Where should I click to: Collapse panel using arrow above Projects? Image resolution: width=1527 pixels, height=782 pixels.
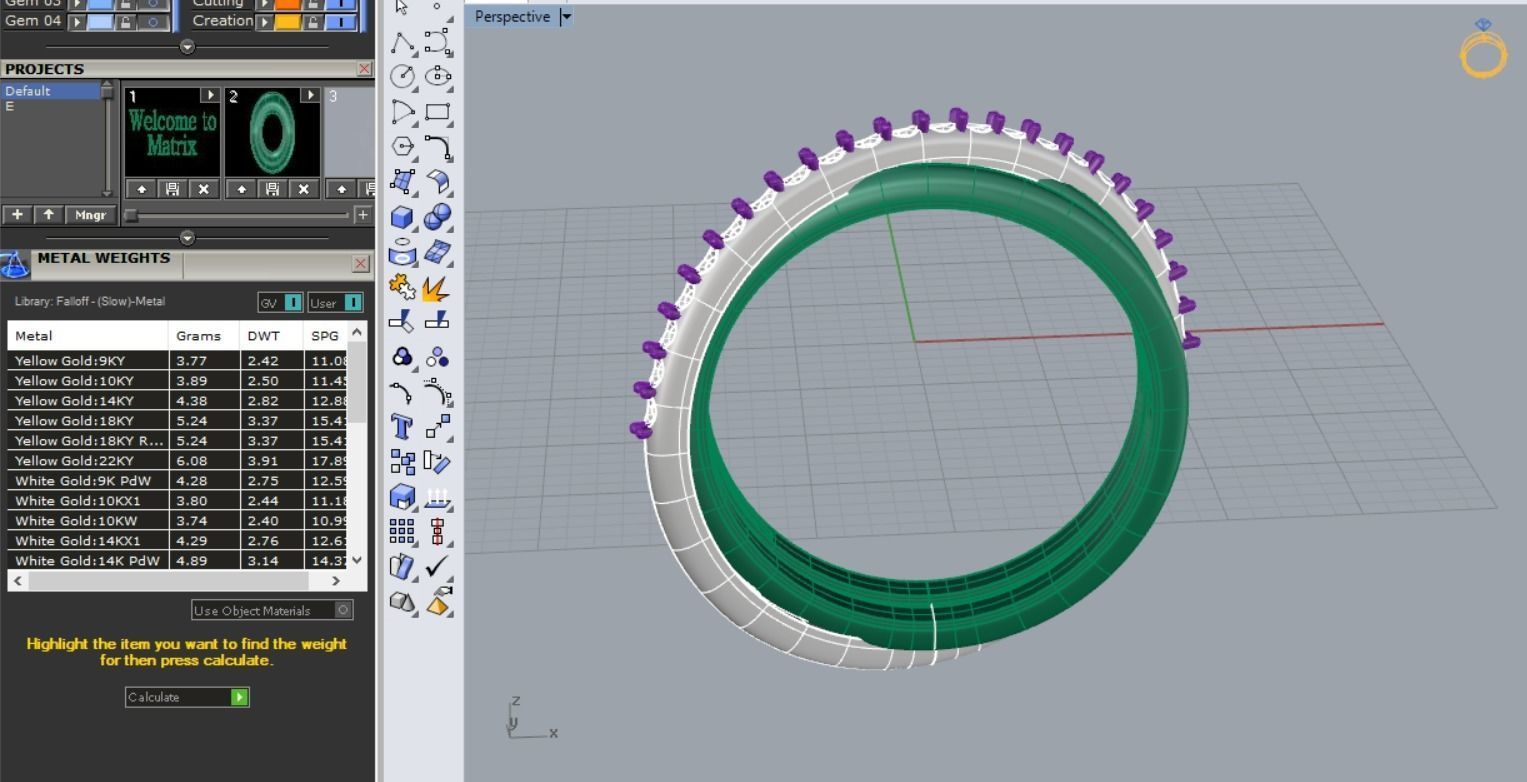[x=187, y=47]
